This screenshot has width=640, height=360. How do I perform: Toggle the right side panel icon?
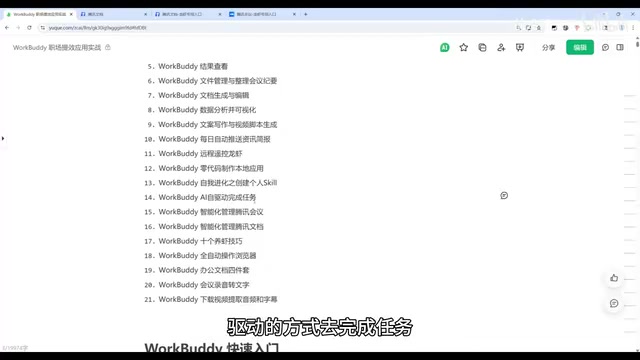click(x=620, y=47)
